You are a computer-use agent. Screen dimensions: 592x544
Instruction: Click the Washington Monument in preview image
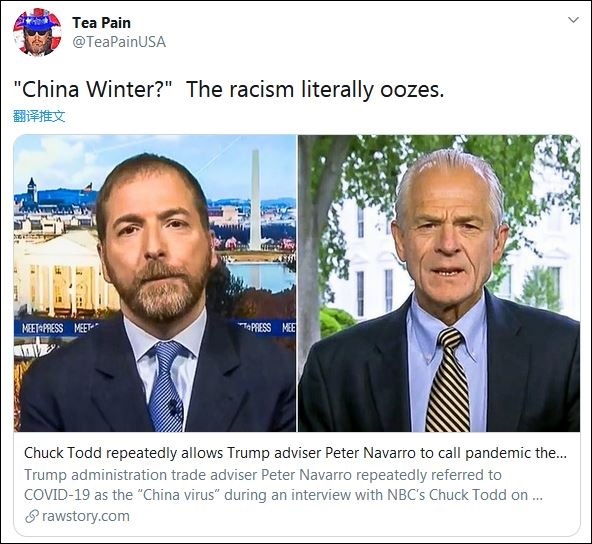[256, 199]
